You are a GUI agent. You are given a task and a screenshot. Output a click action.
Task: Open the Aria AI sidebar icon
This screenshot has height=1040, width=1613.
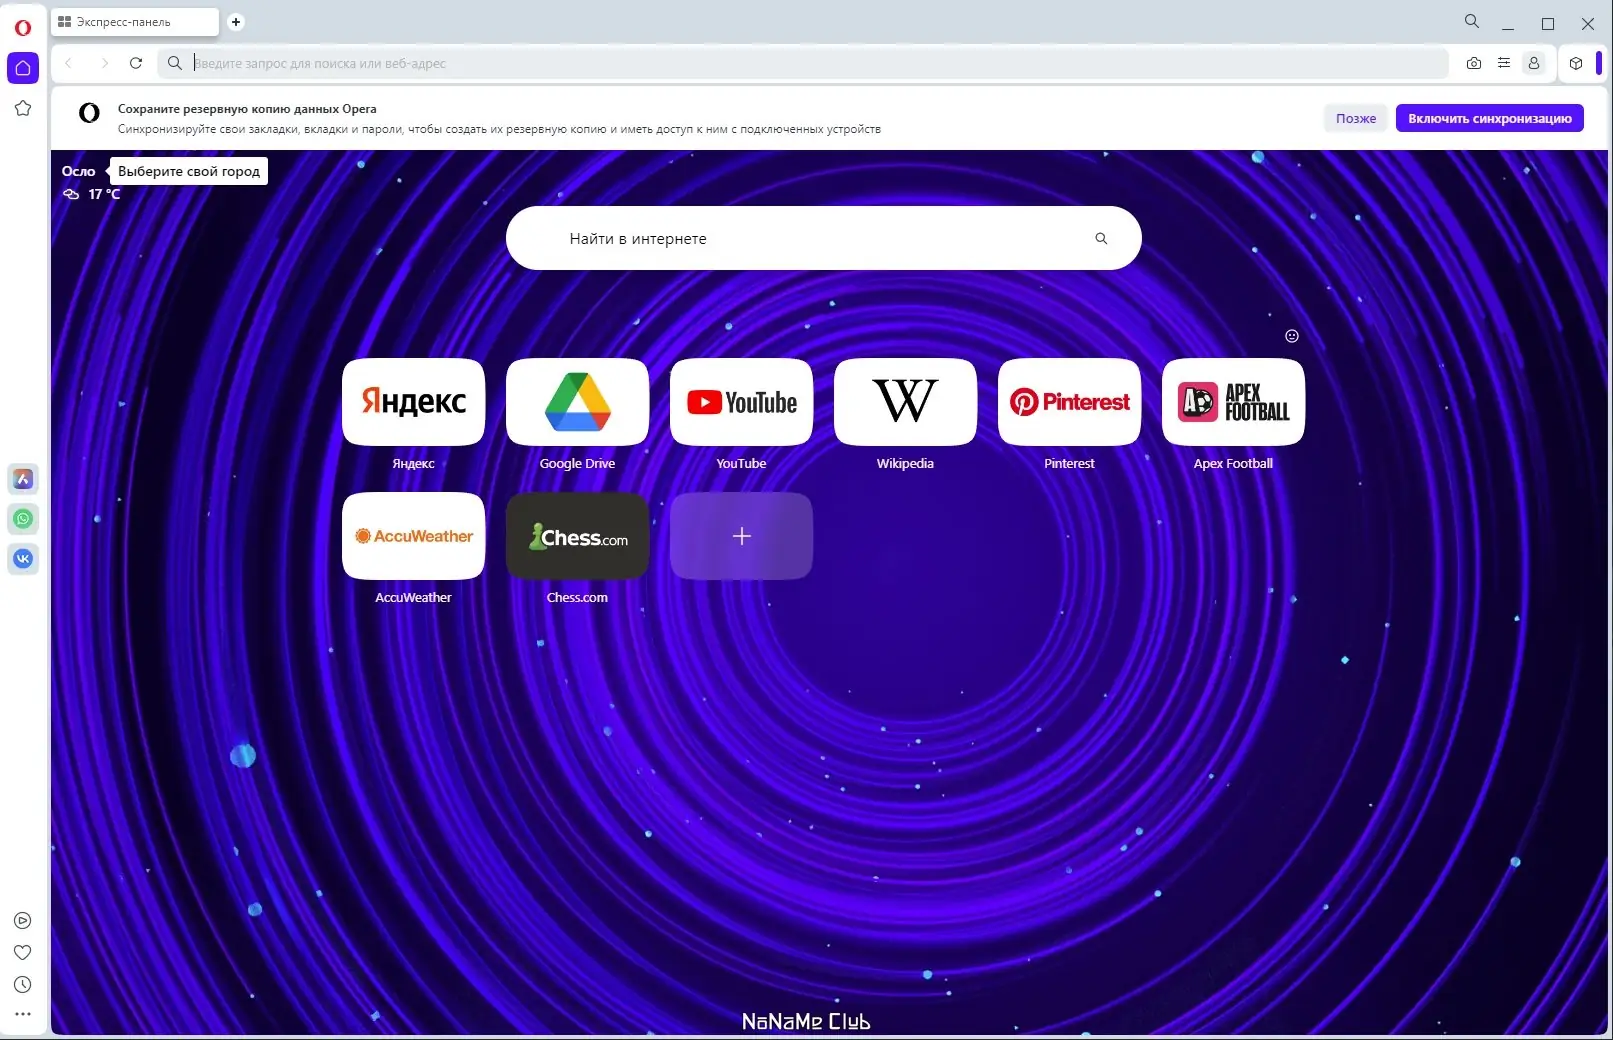coord(23,479)
